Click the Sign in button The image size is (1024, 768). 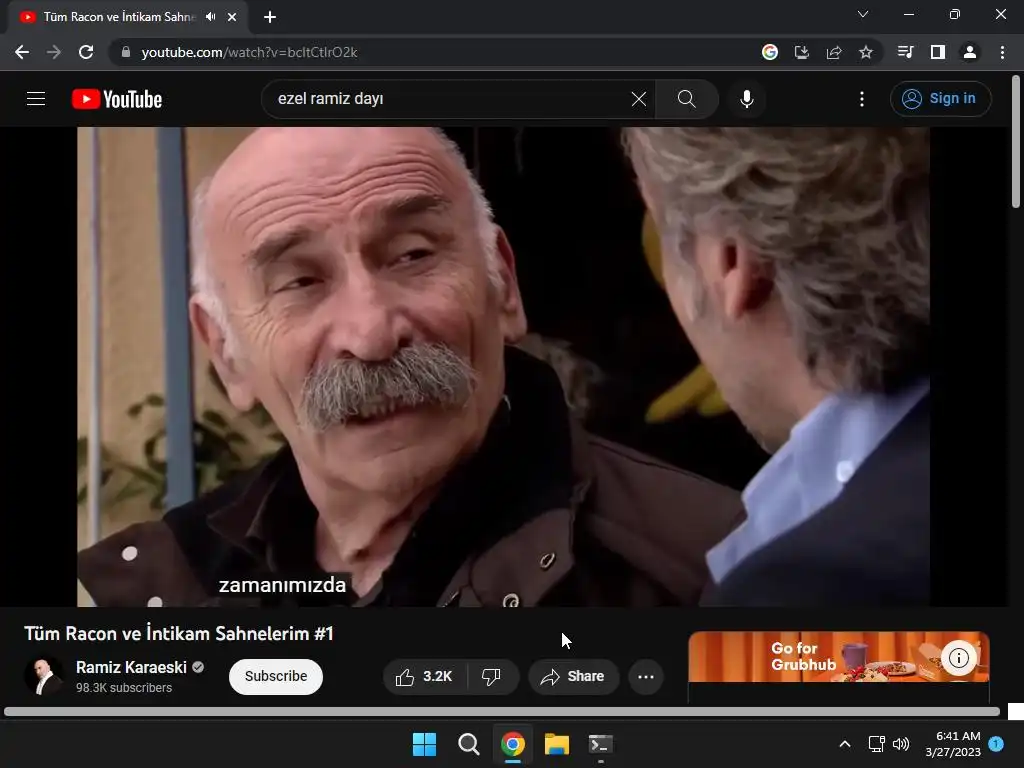point(940,99)
